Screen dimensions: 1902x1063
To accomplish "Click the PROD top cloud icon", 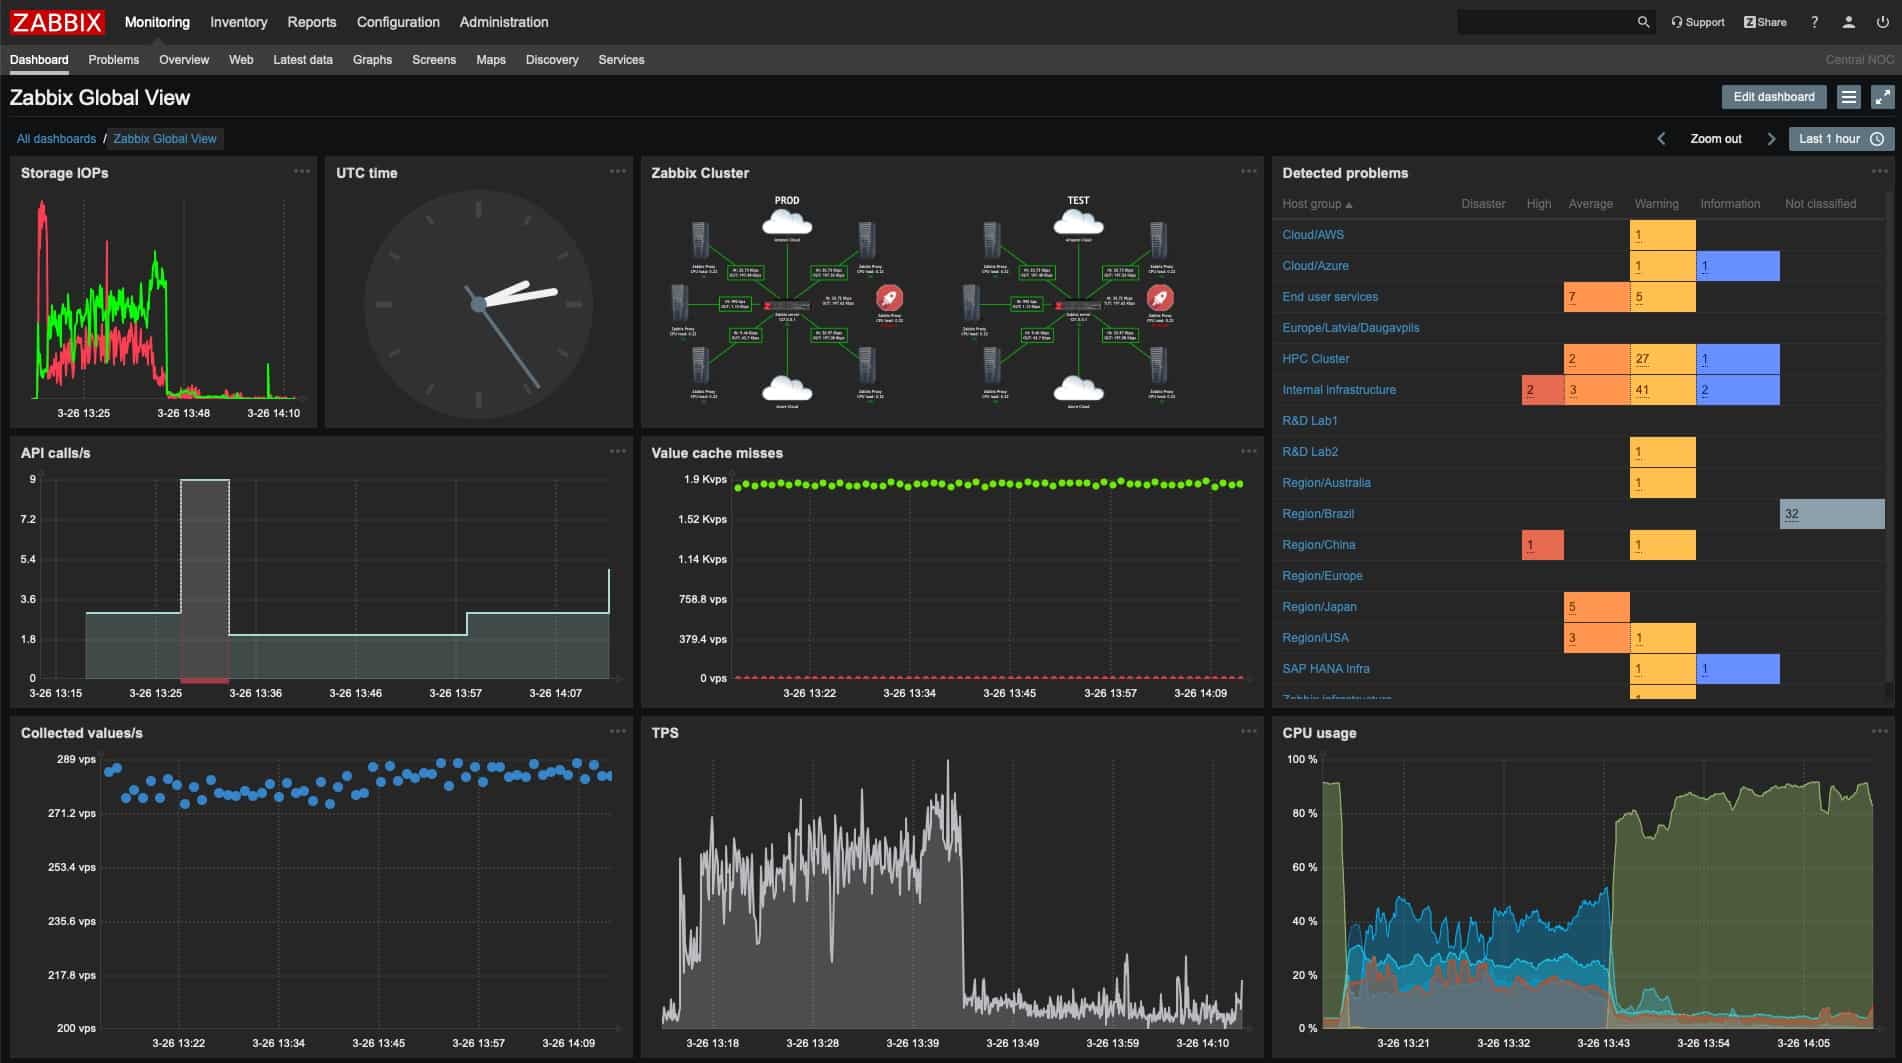I will click(x=787, y=222).
